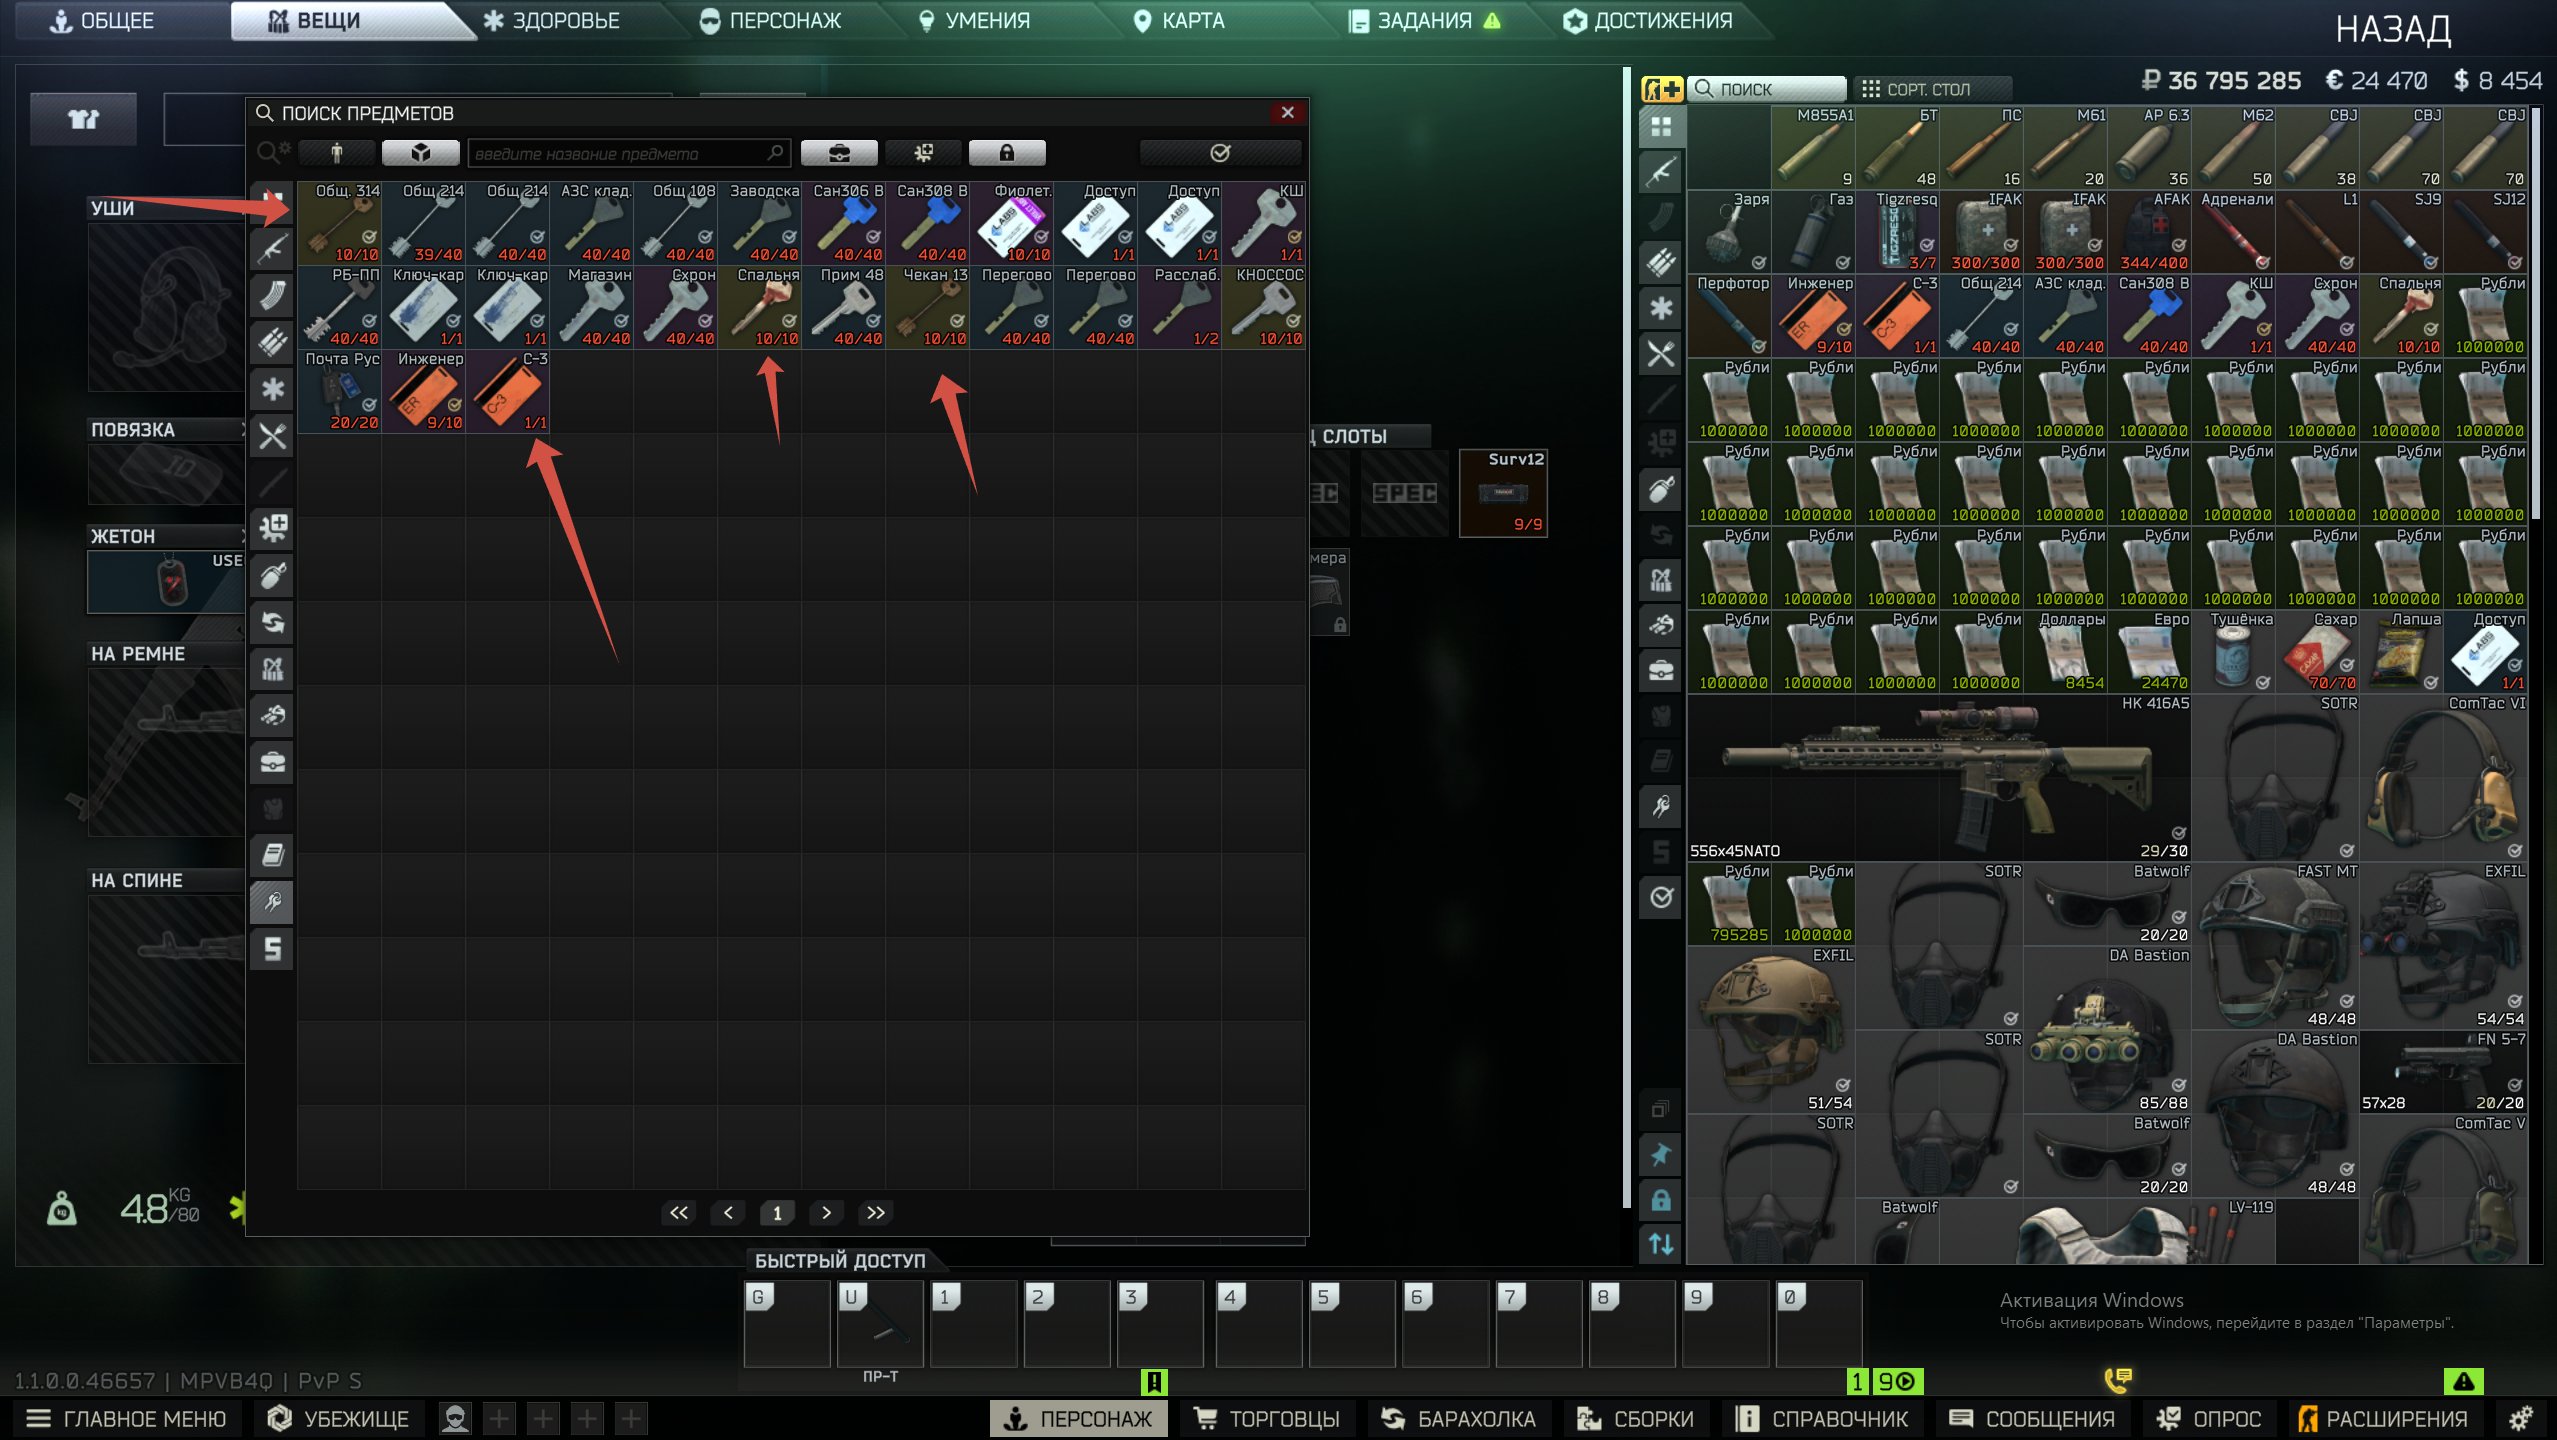Open settings gear in bottom bar
2557x1440 pixels.
(x=2521, y=1419)
